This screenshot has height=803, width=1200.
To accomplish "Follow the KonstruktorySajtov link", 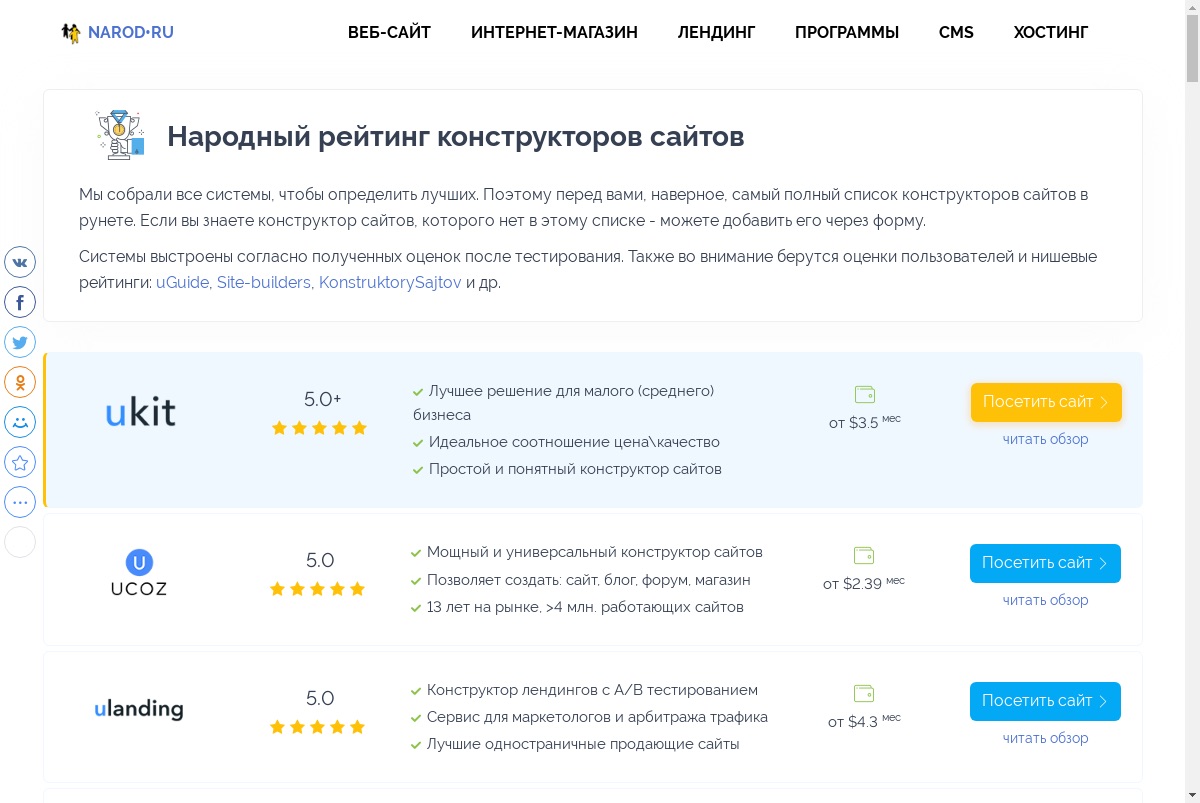I will pyautogui.click(x=390, y=282).
